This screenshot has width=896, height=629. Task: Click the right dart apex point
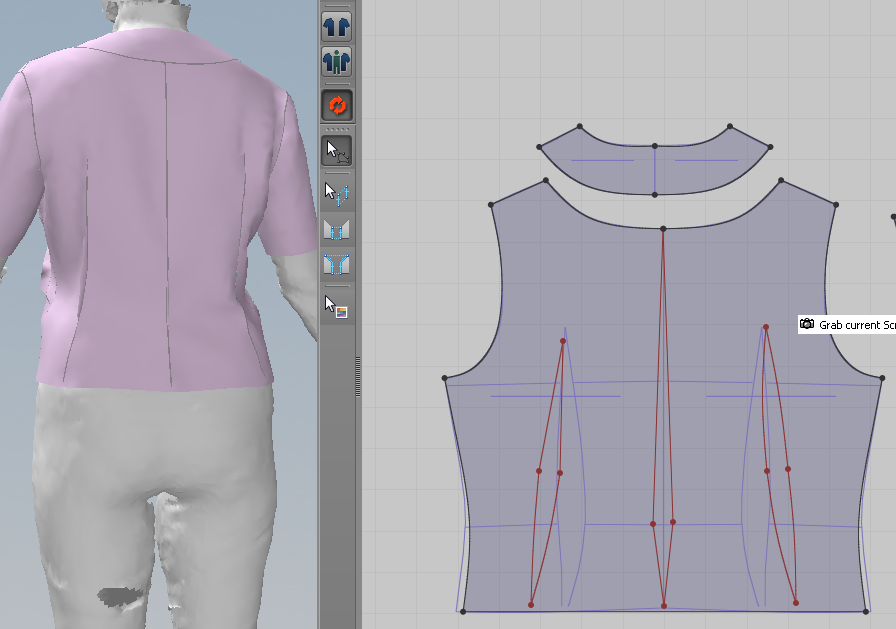click(x=766, y=327)
